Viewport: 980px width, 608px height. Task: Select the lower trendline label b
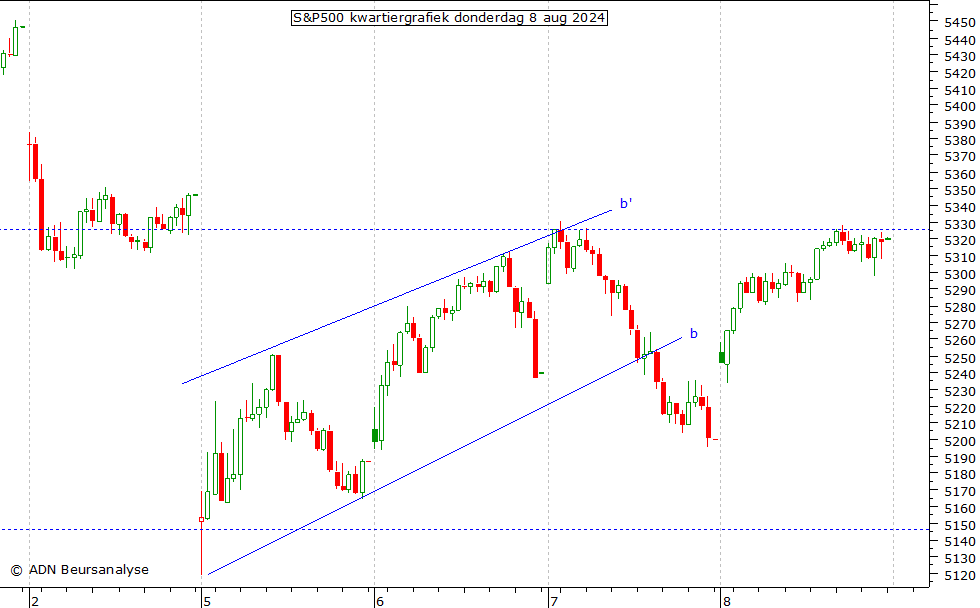point(693,334)
